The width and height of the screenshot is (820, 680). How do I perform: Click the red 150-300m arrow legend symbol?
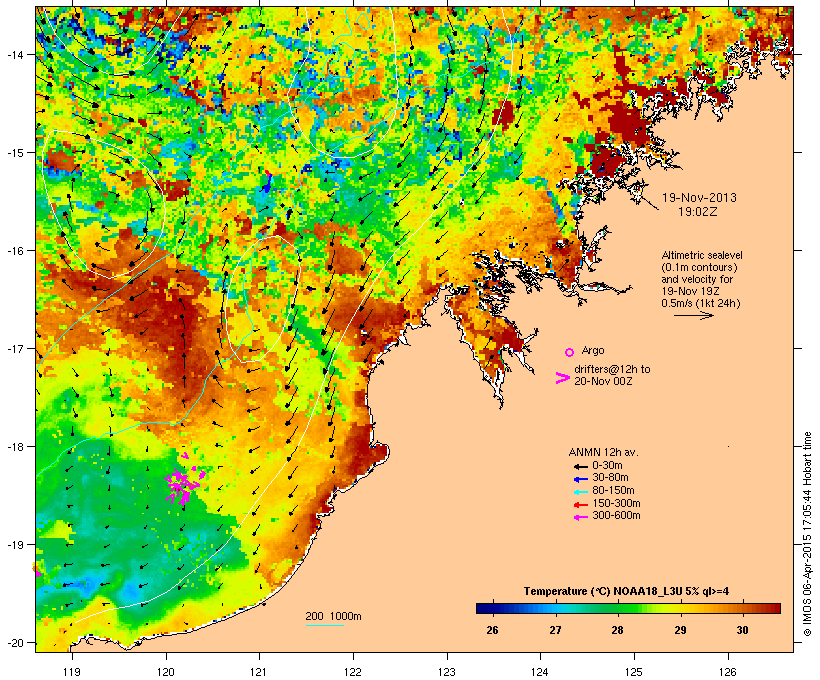pyautogui.click(x=580, y=504)
